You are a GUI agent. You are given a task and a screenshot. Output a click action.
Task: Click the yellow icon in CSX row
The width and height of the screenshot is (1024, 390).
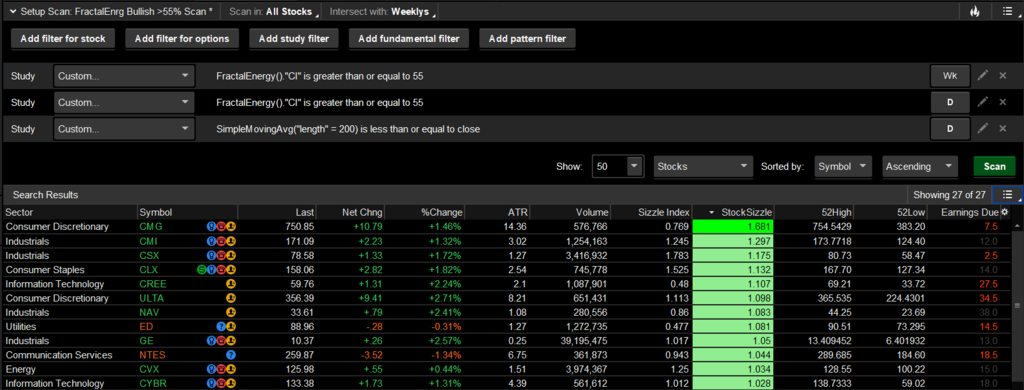tap(231, 255)
